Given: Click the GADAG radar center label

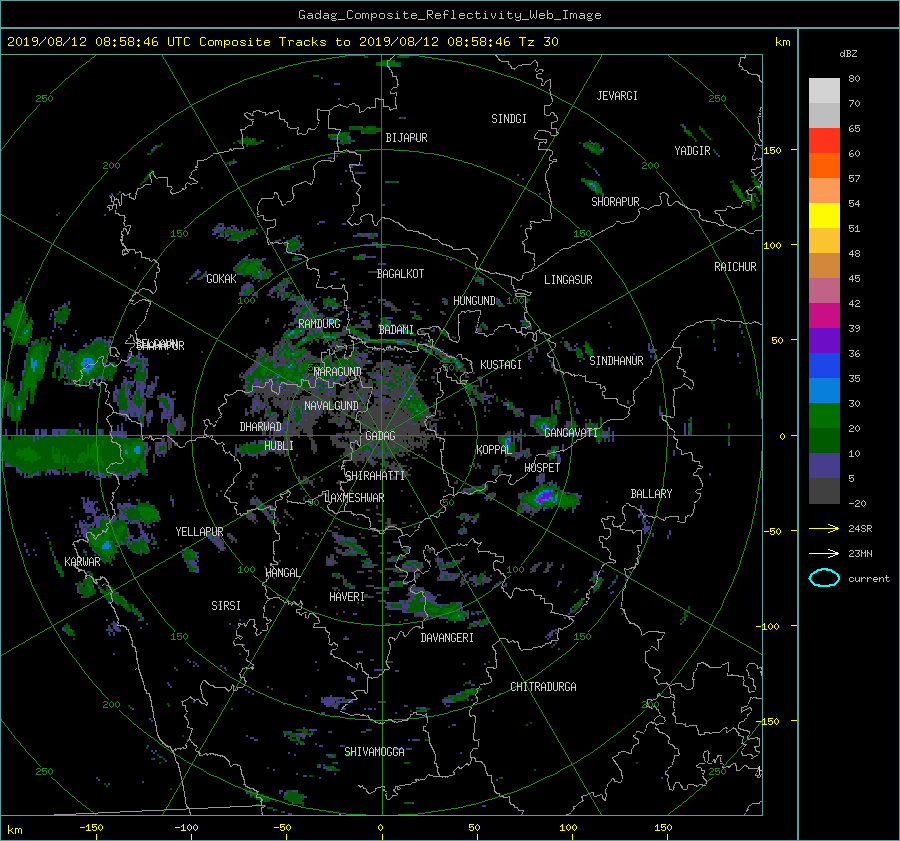Looking at the screenshot, I should (381, 436).
